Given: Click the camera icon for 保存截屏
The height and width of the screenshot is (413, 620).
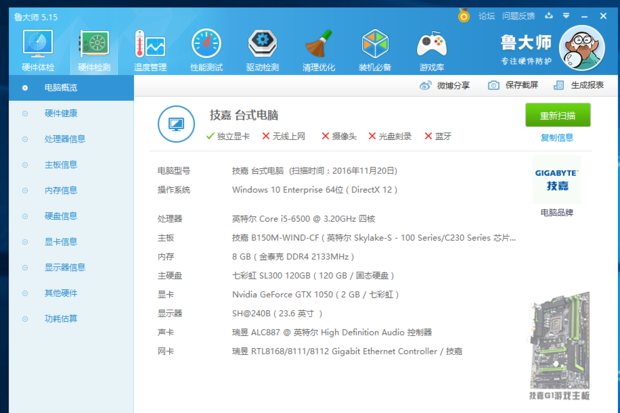Looking at the screenshot, I should coord(493,85).
